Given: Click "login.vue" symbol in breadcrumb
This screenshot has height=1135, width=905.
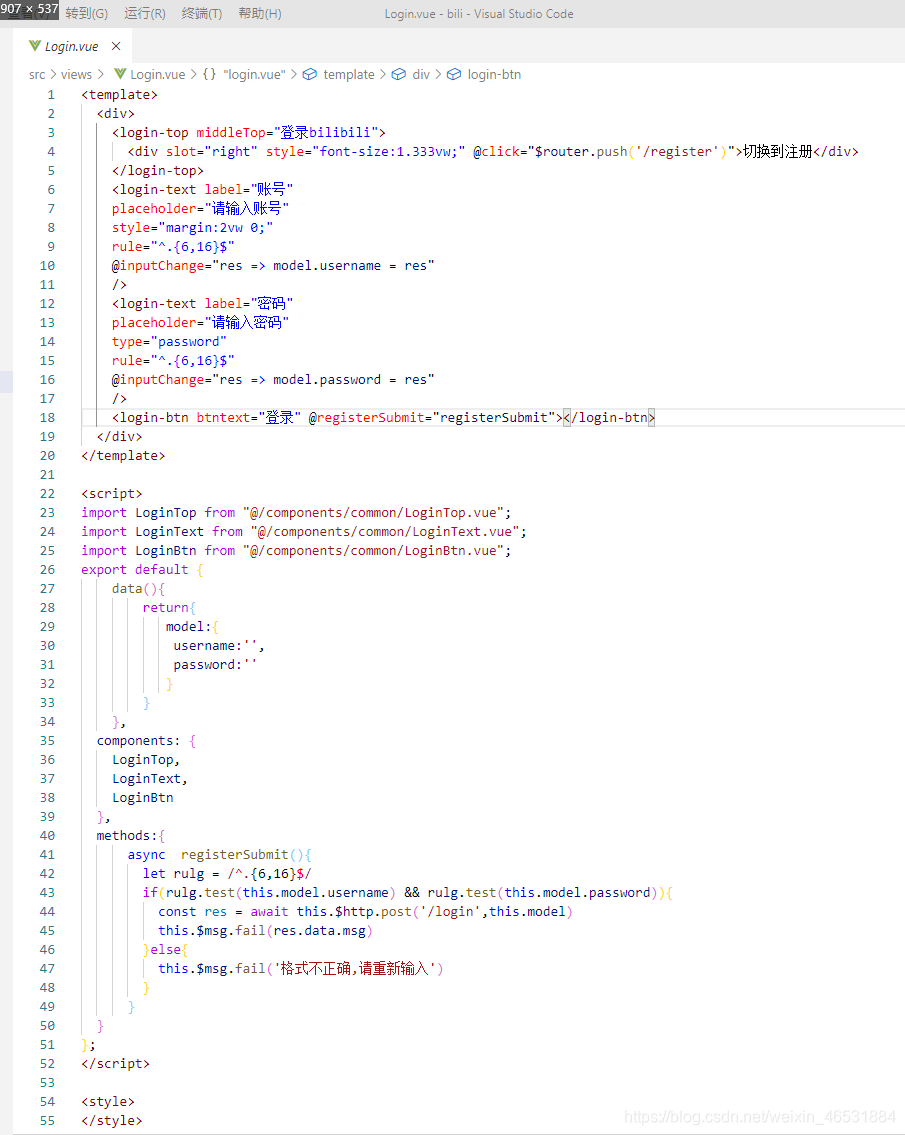Looking at the screenshot, I should (x=254, y=75).
